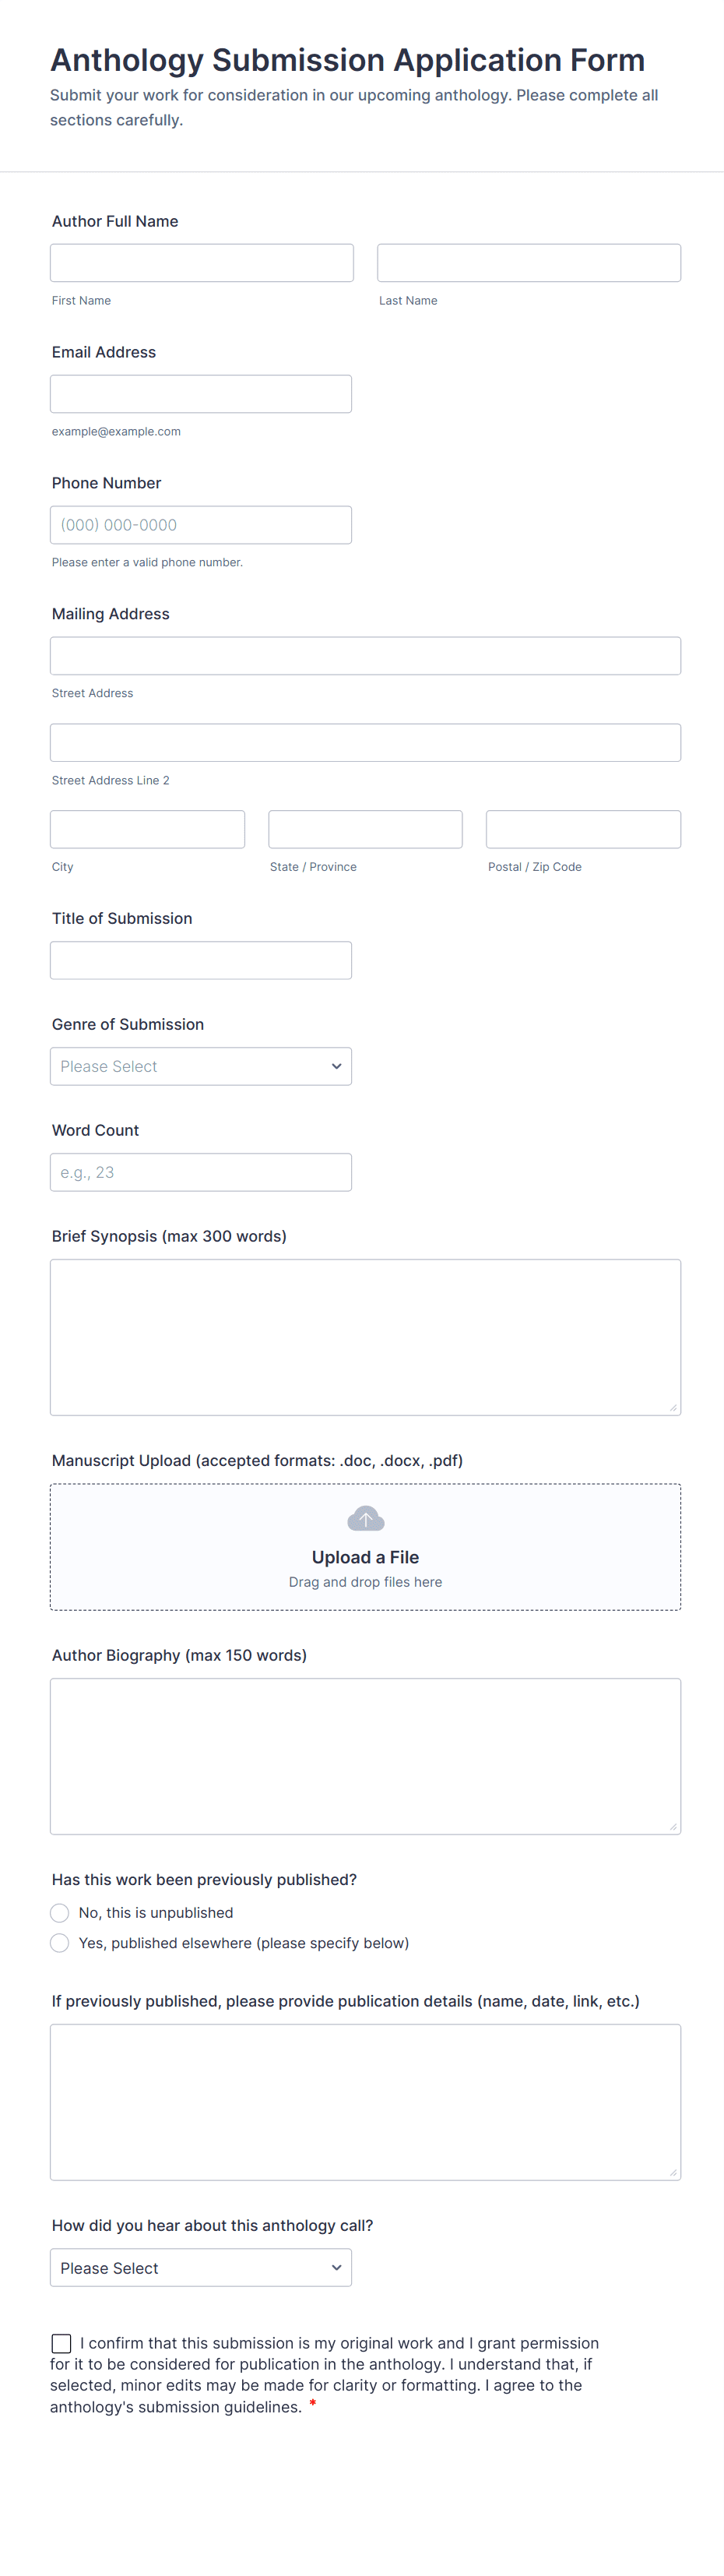724x2576 pixels.
Task: Click the Postal / Zip Code field
Action: click(583, 829)
